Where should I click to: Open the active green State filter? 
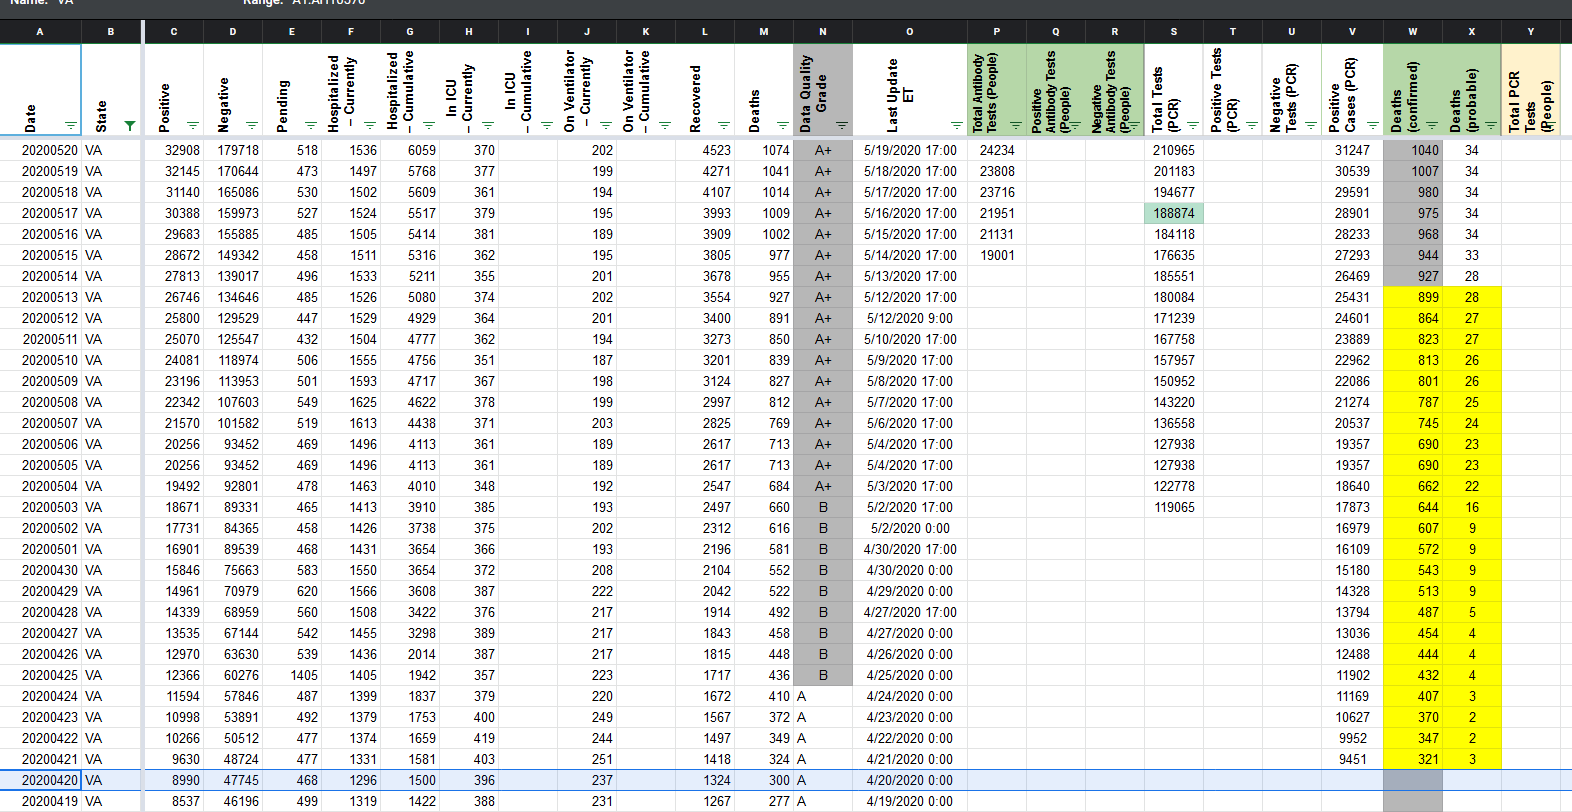click(x=130, y=126)
